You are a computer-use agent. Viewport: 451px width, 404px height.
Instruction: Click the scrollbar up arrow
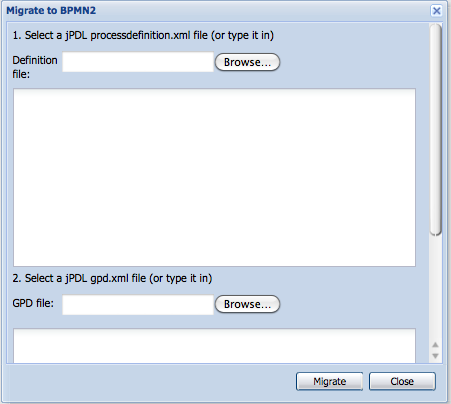coord(435,345)
